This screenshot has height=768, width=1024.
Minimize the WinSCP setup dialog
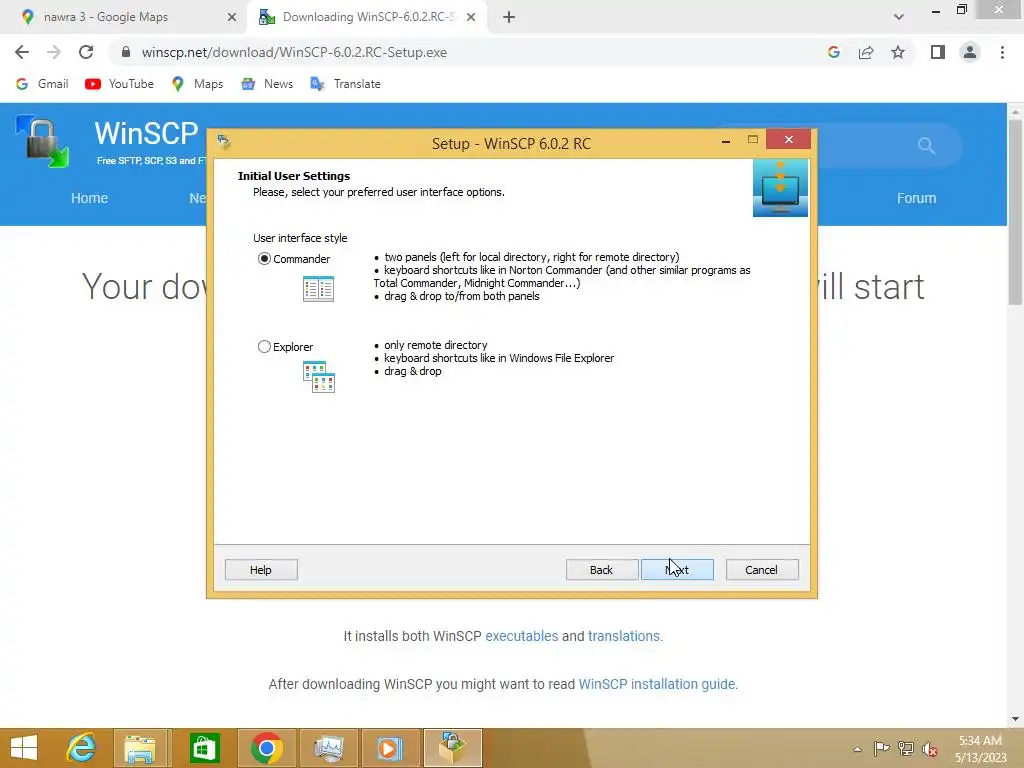click(x=726, y=140)
